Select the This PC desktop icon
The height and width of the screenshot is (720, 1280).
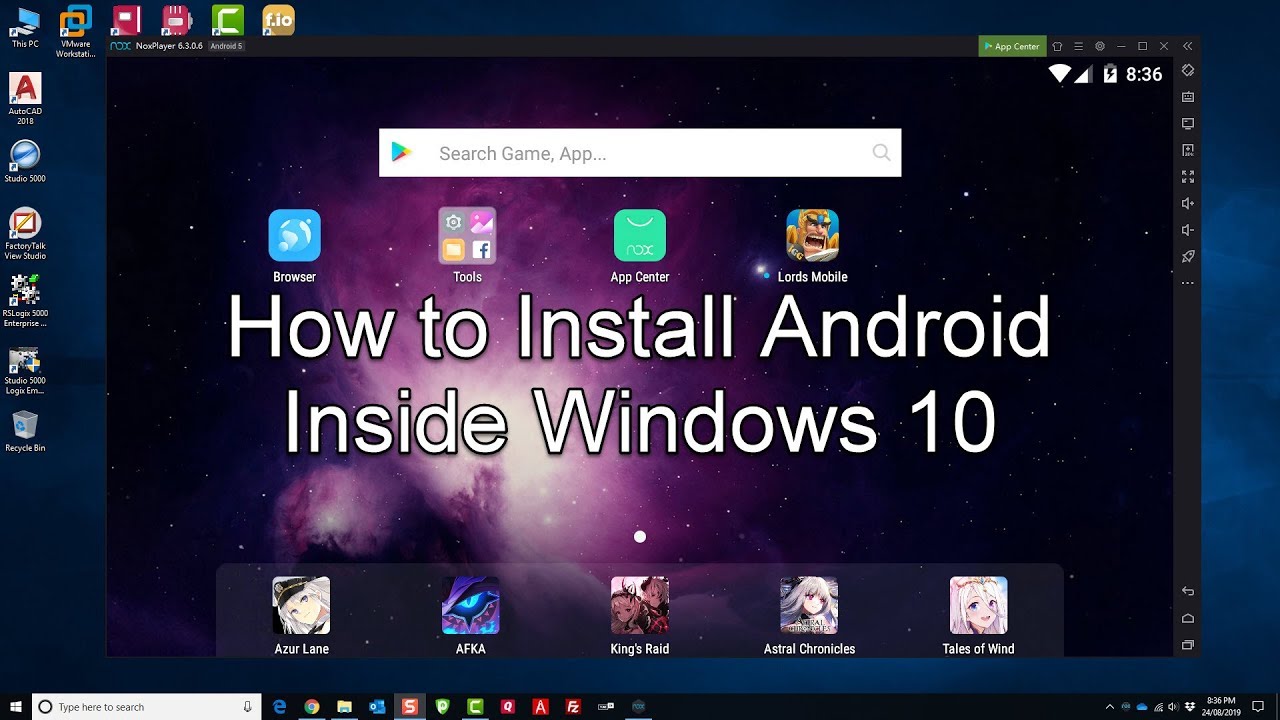click(x=25, y=27)
